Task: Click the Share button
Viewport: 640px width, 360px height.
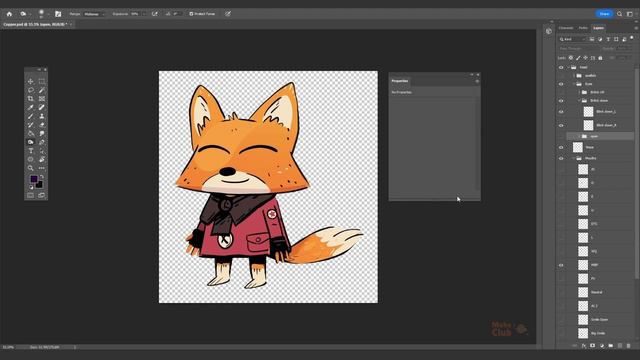Action: click(x=604, y=14)
